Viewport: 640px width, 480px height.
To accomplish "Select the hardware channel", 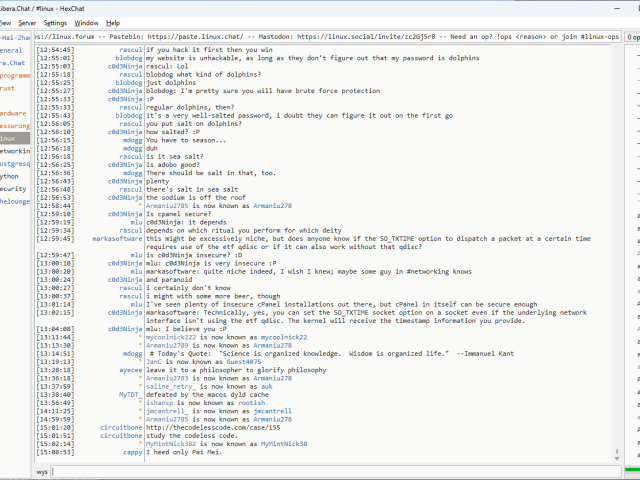I will [13, 113].
